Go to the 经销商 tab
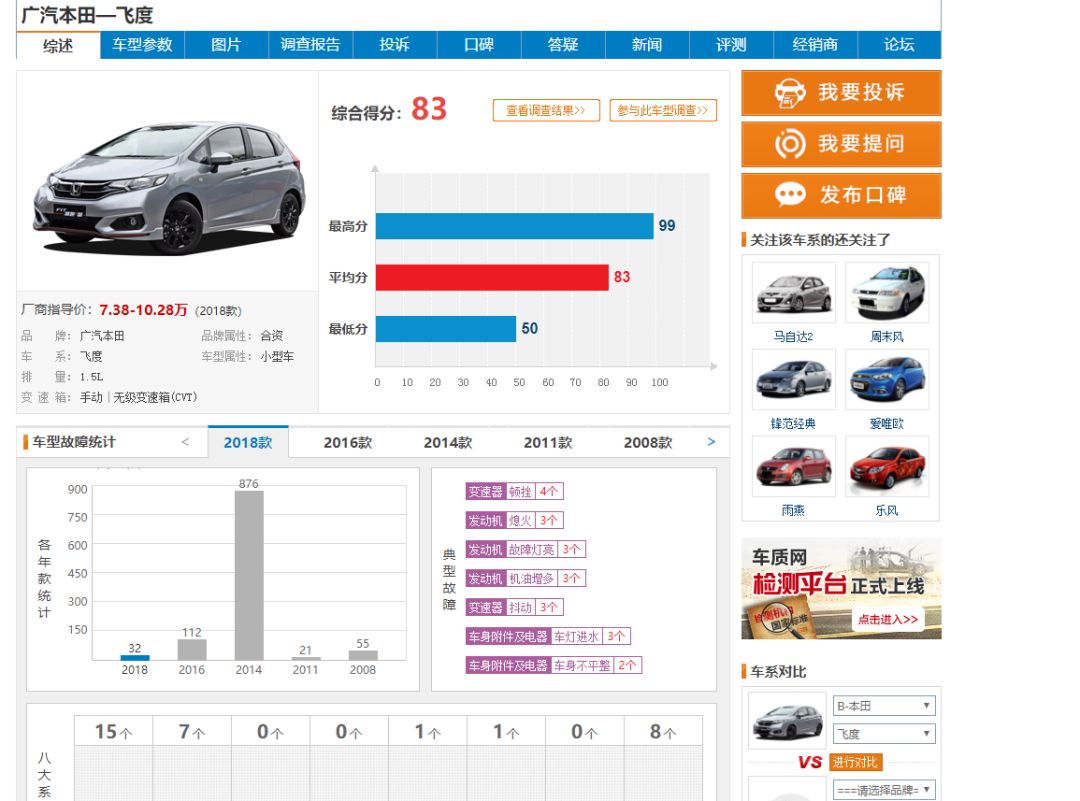 (815, 45)
